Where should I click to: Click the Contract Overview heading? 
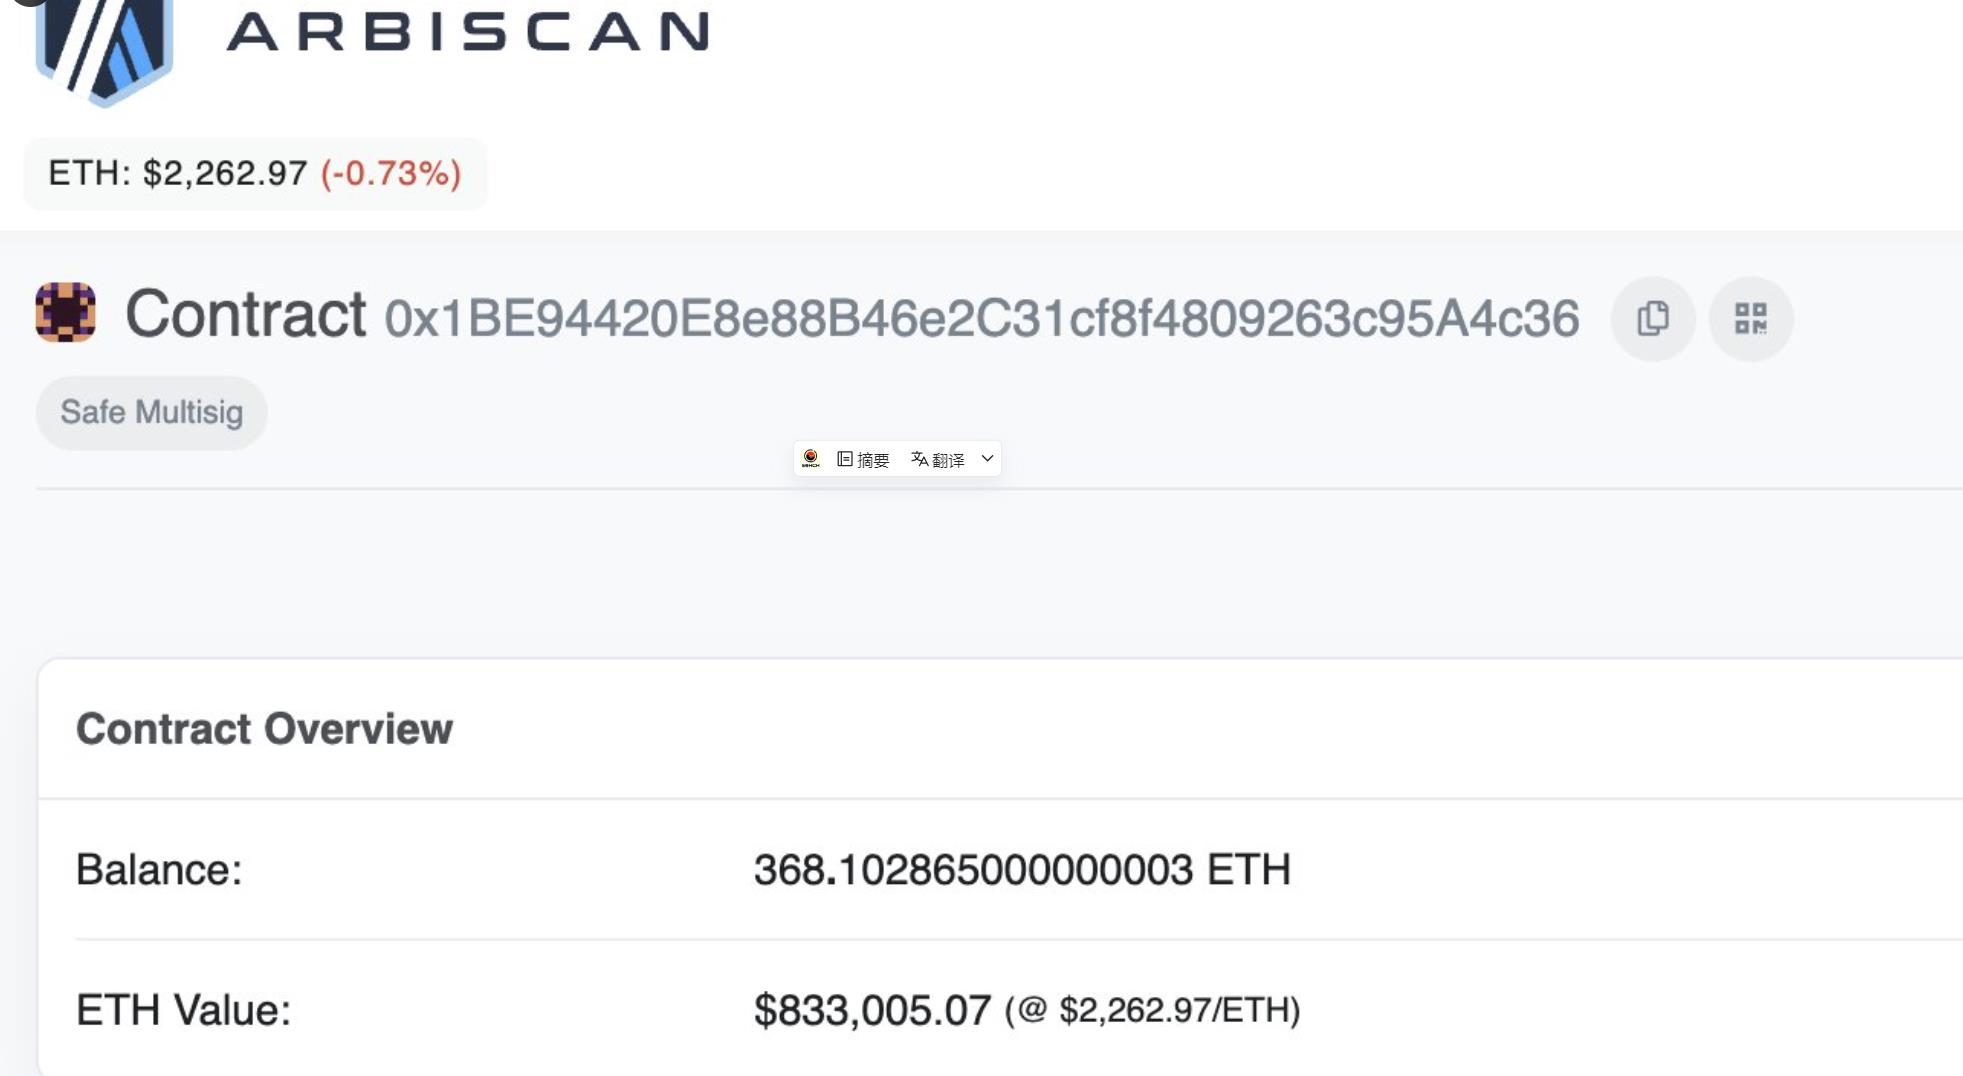coord(264,728)
